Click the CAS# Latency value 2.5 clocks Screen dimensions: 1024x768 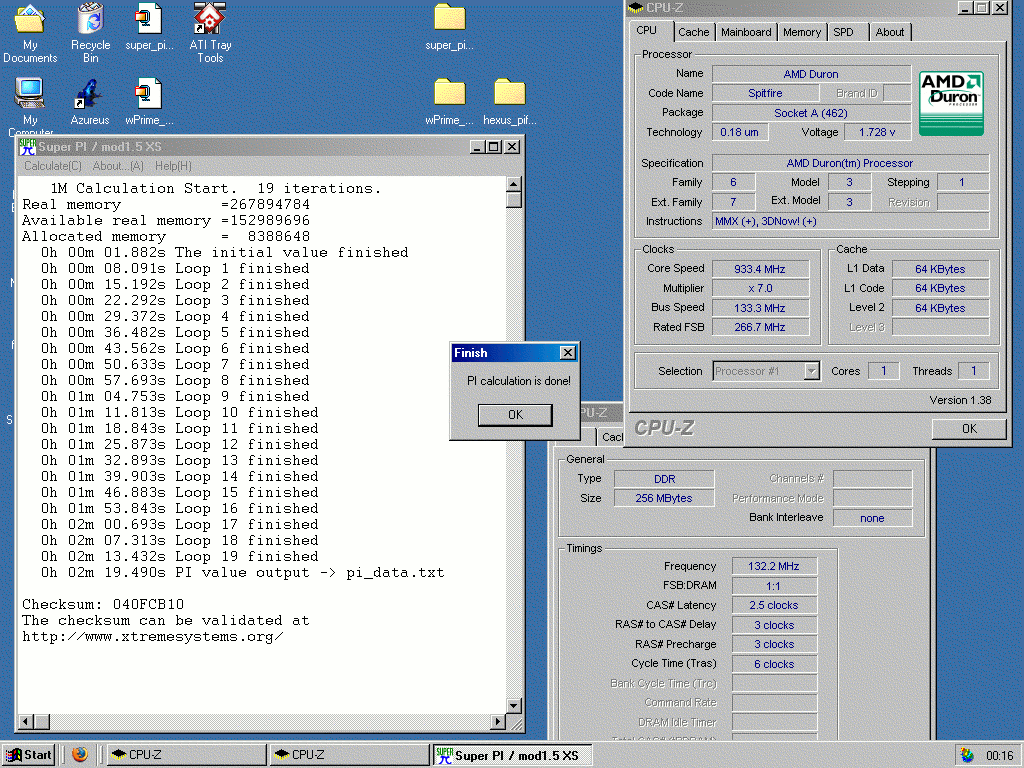[x=774, y=605]
